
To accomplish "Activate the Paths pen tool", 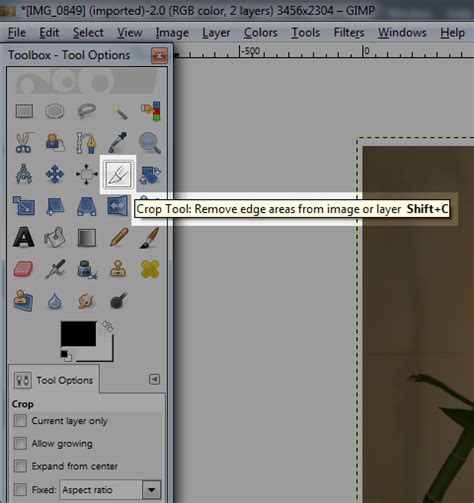I will tap(86, 143).
